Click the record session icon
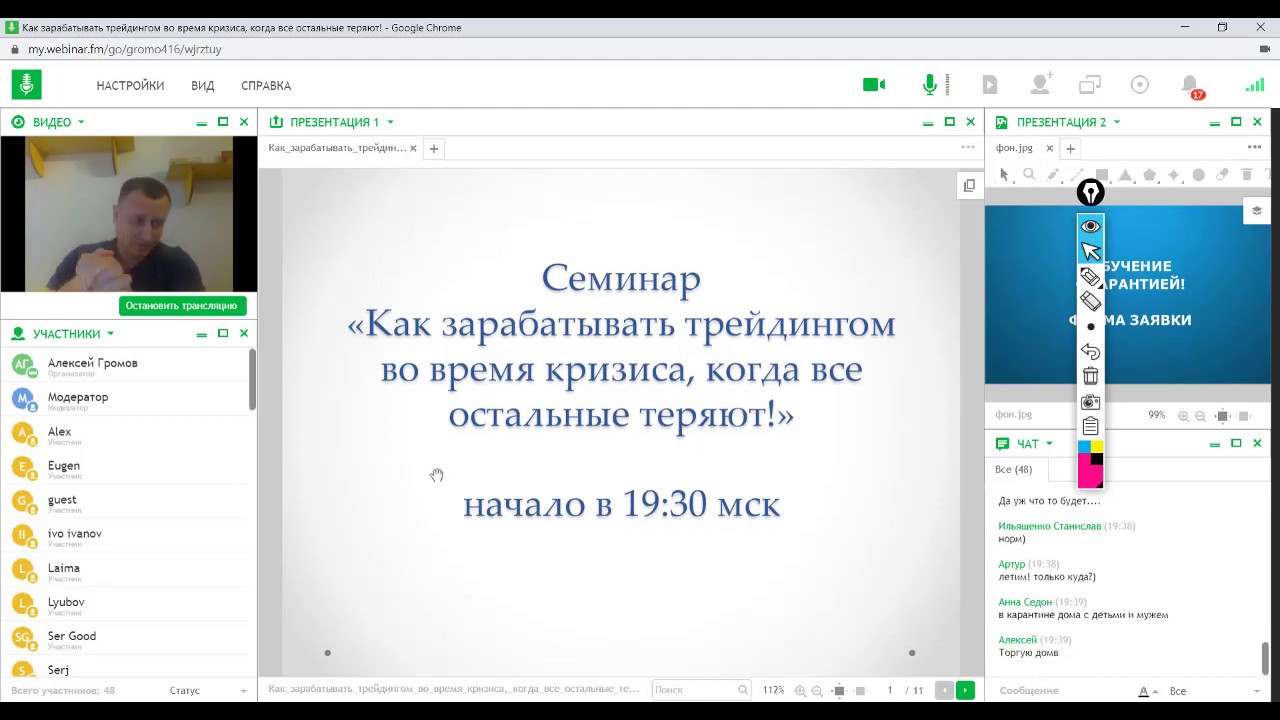 [1139, 85]
